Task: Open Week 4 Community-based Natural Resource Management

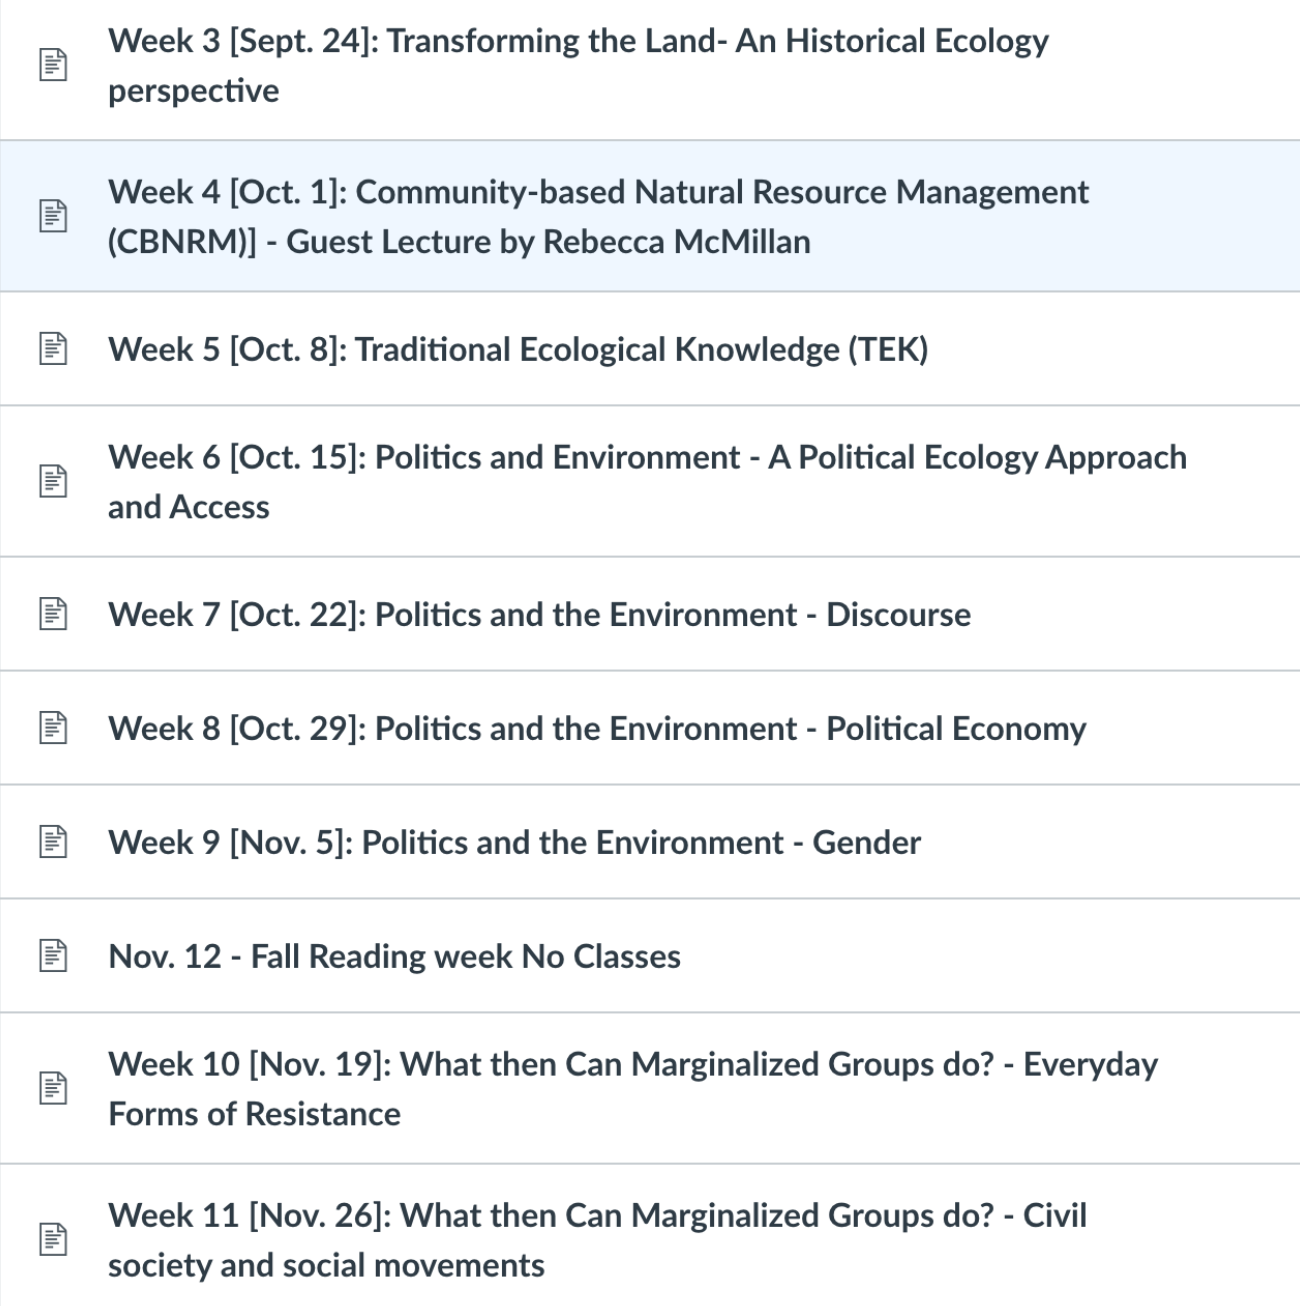Action: tap(598, 193)
